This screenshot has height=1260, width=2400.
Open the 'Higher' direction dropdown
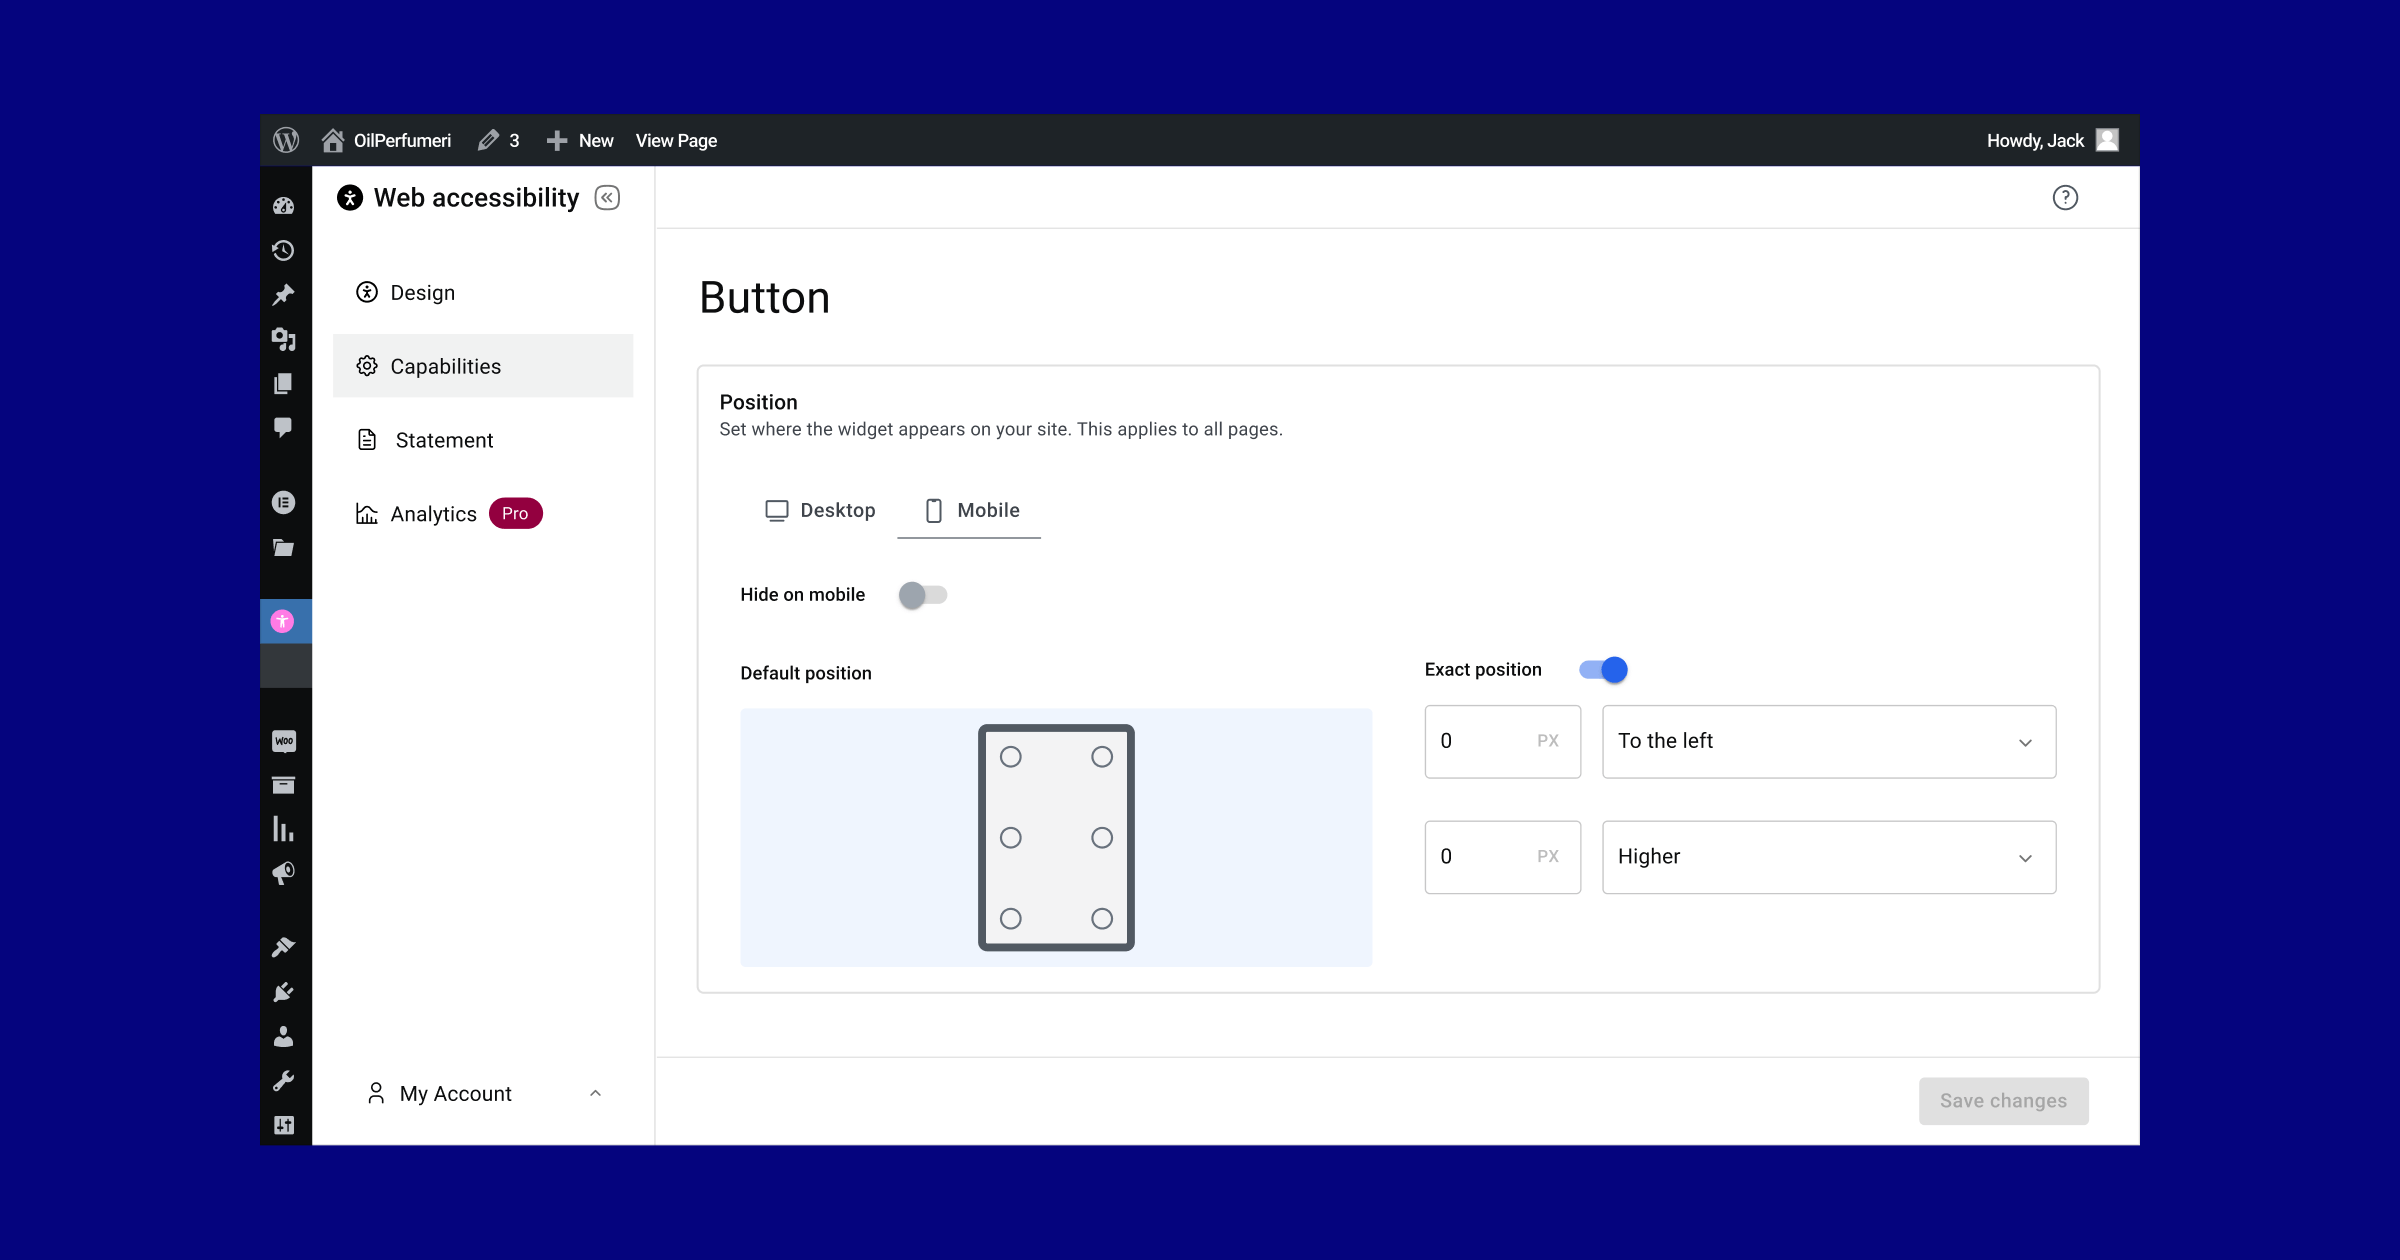[x=1828, y=857]
